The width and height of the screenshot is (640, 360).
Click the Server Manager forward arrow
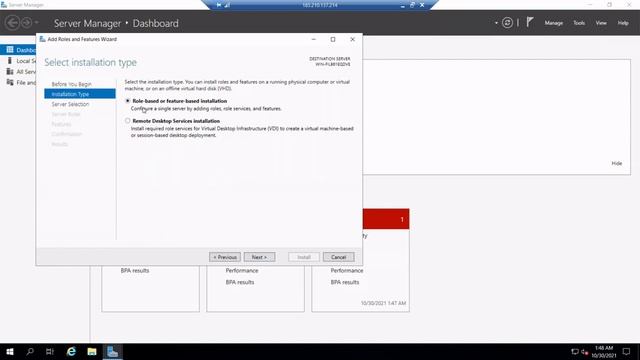tap(27, 23)
